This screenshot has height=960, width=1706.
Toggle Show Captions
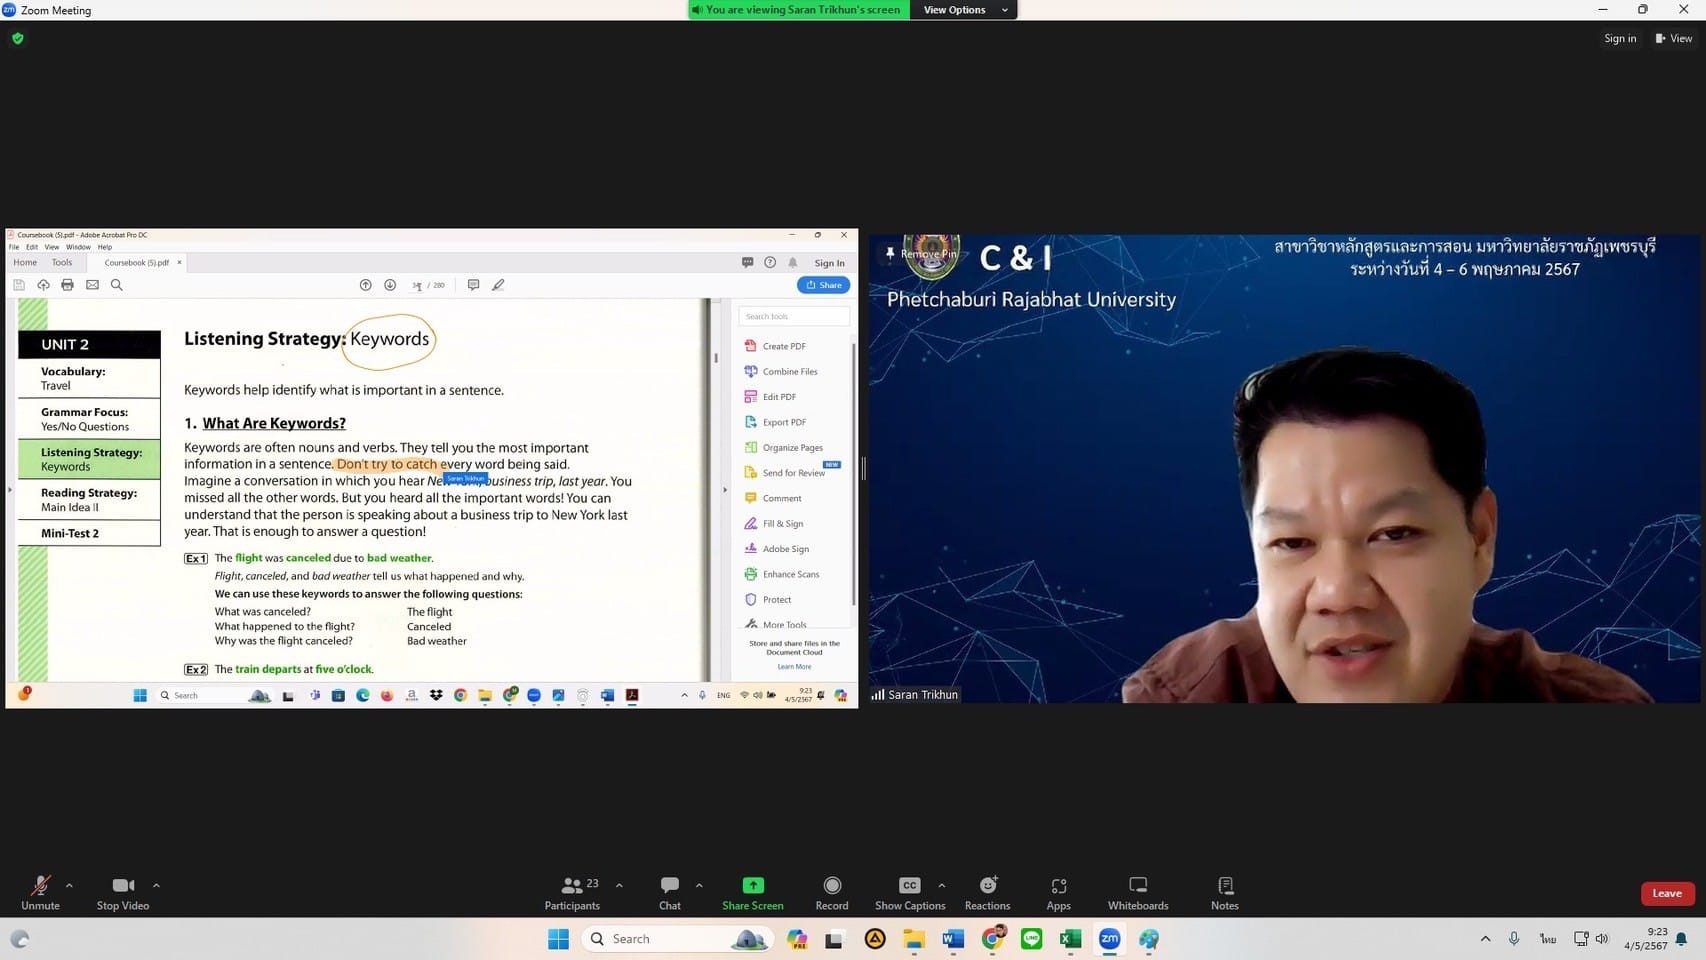coord(909,893)
